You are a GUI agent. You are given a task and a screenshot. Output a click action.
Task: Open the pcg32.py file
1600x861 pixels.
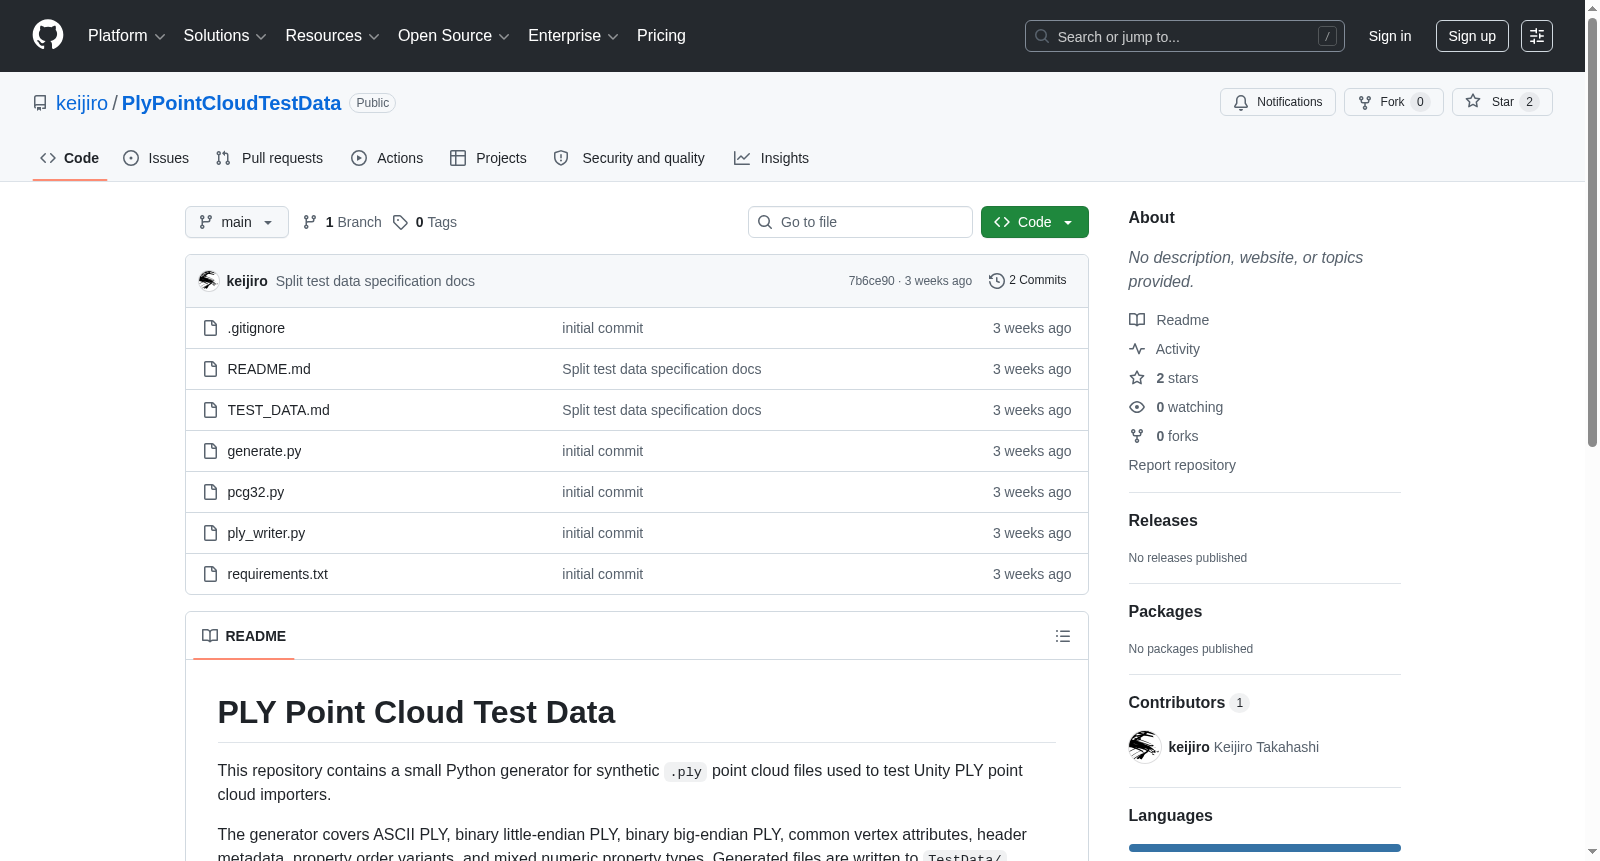(256, 492)
